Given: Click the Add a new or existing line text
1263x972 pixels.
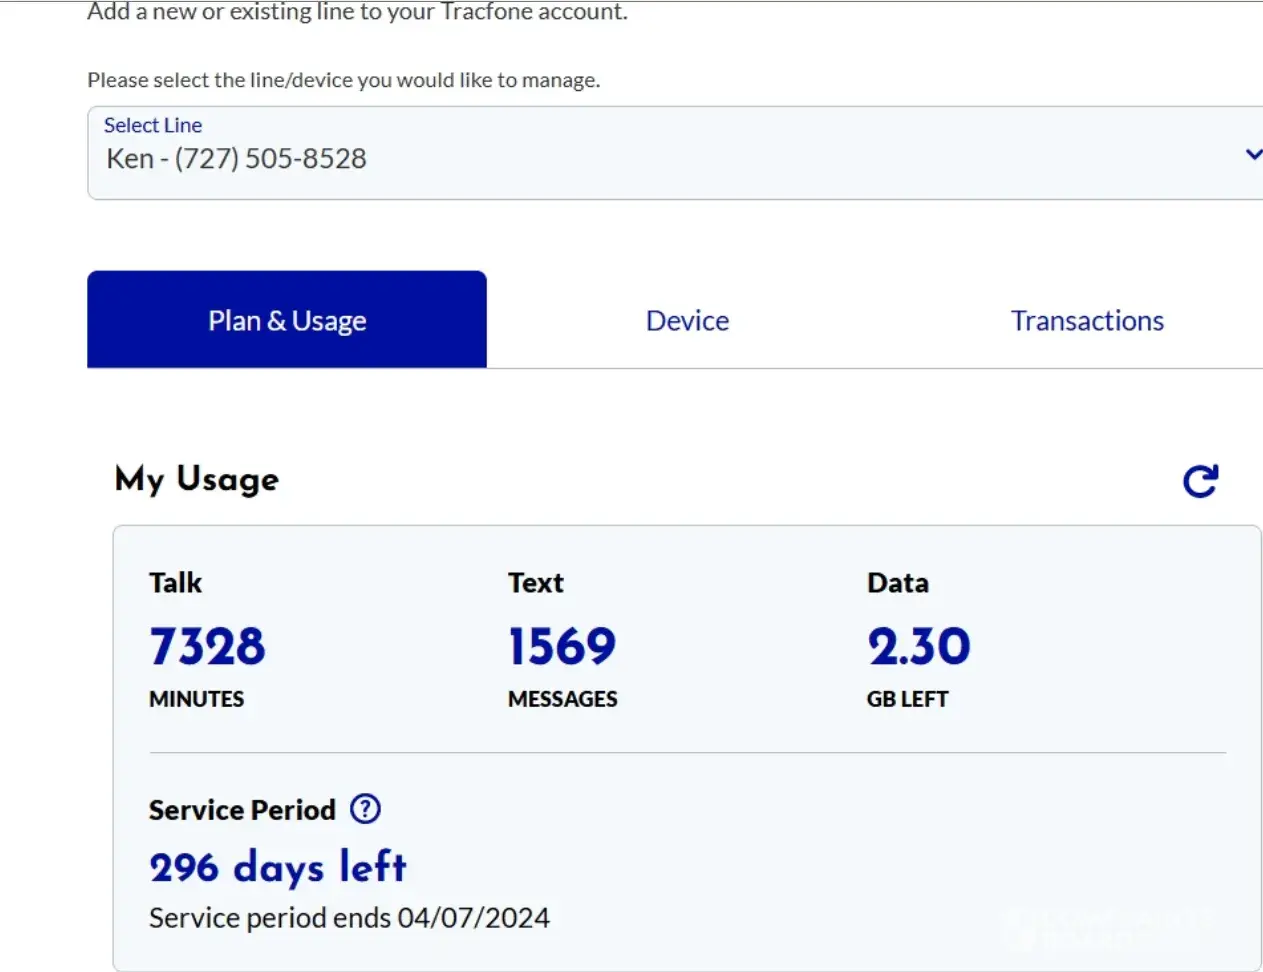Looking at the screenshot, I should pyautogui.click(x=357, y=12).
